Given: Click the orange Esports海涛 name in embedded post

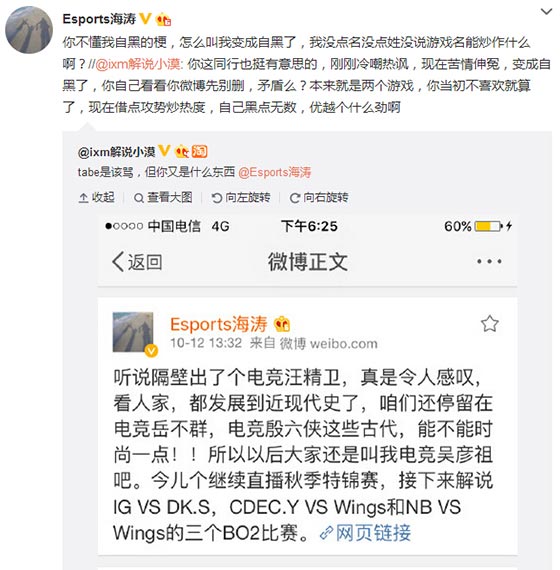Looking at the screenshot, I should 219,324.
